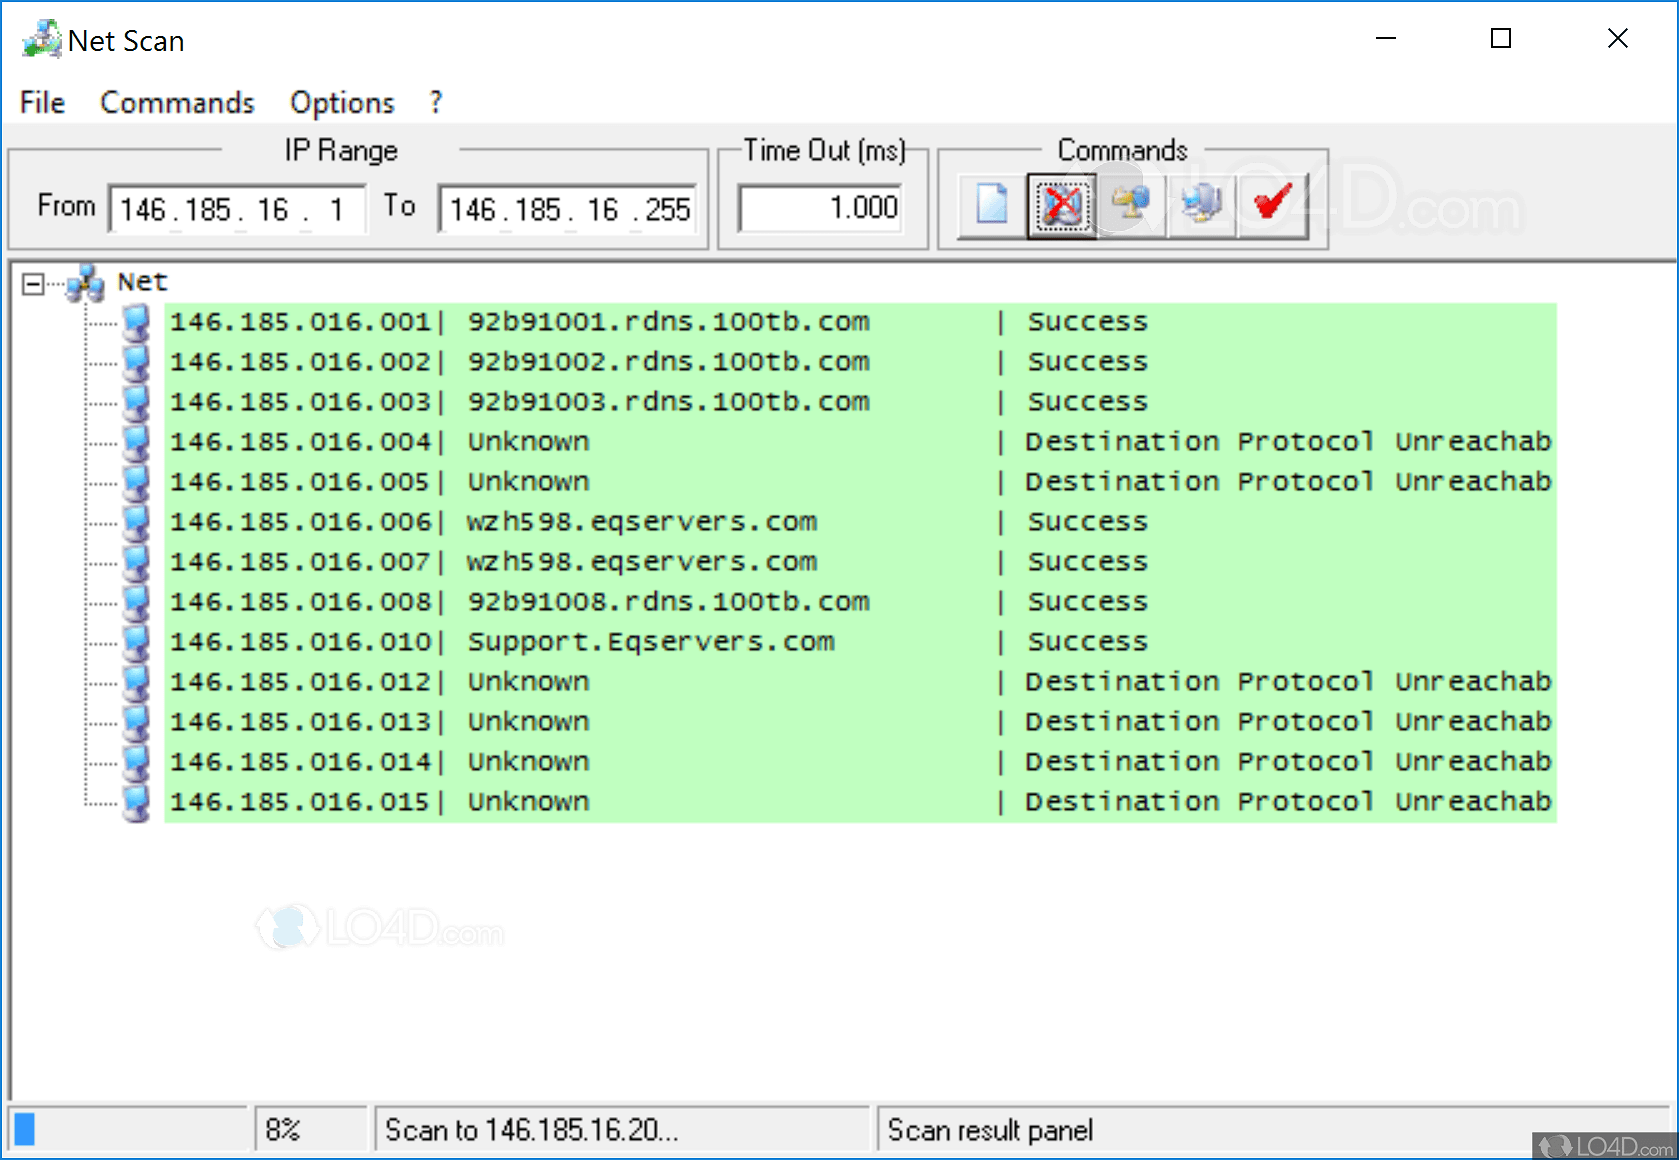
Task: Open the Options menu
Action: click(342, 102)
